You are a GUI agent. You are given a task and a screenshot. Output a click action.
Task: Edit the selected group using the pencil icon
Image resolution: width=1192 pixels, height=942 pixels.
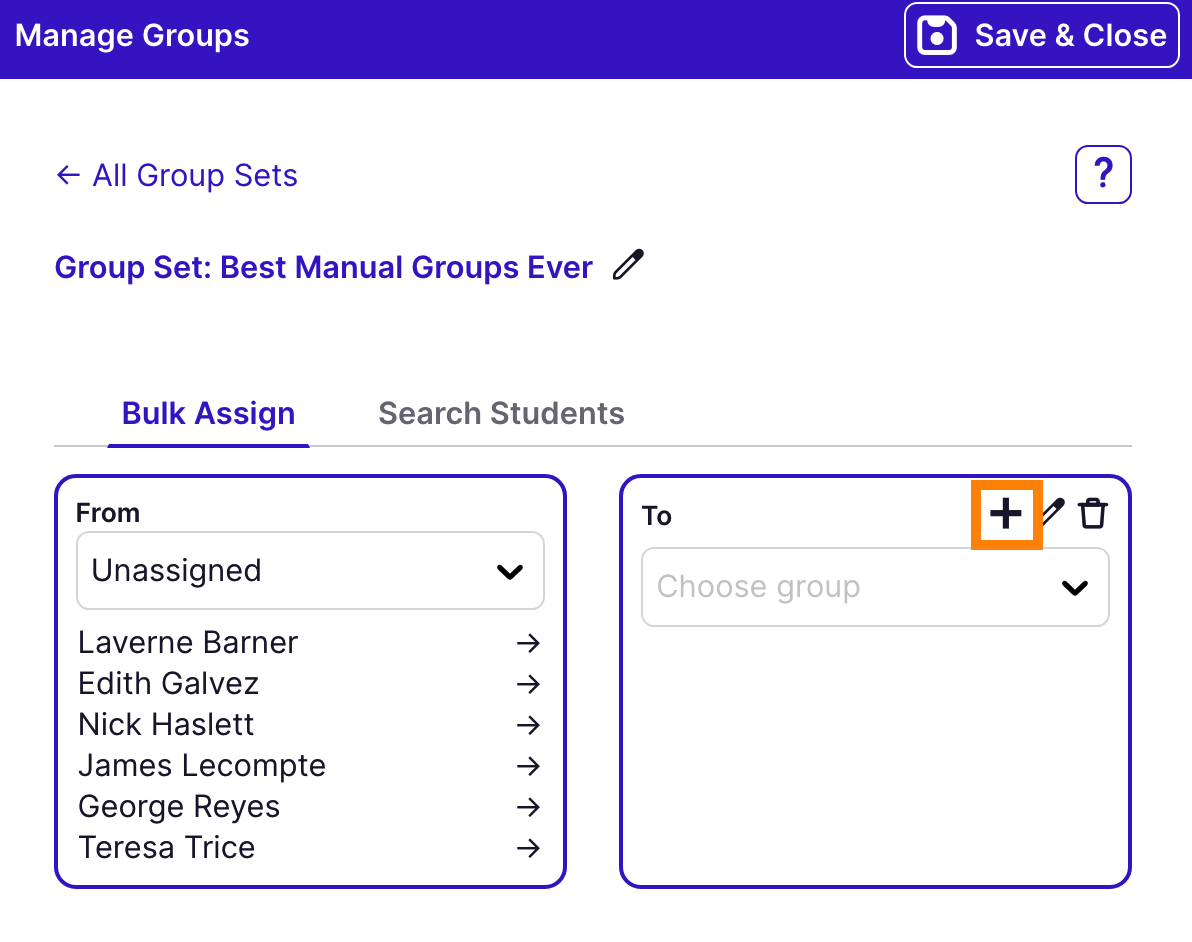coord(1050,514)
